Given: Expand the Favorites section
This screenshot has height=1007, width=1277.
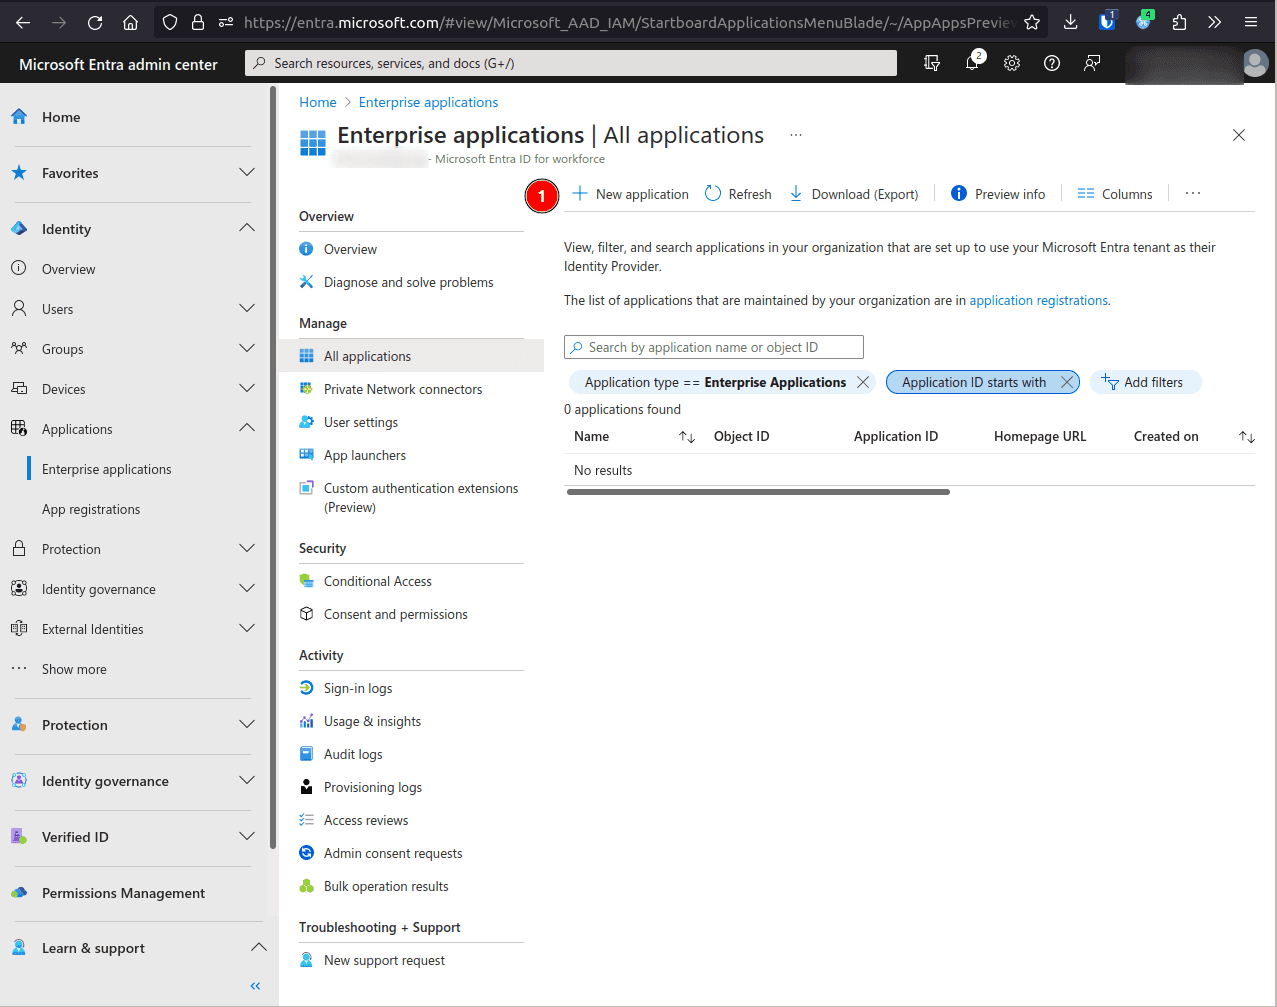Looking at the screenshot, I should (247, 172).
